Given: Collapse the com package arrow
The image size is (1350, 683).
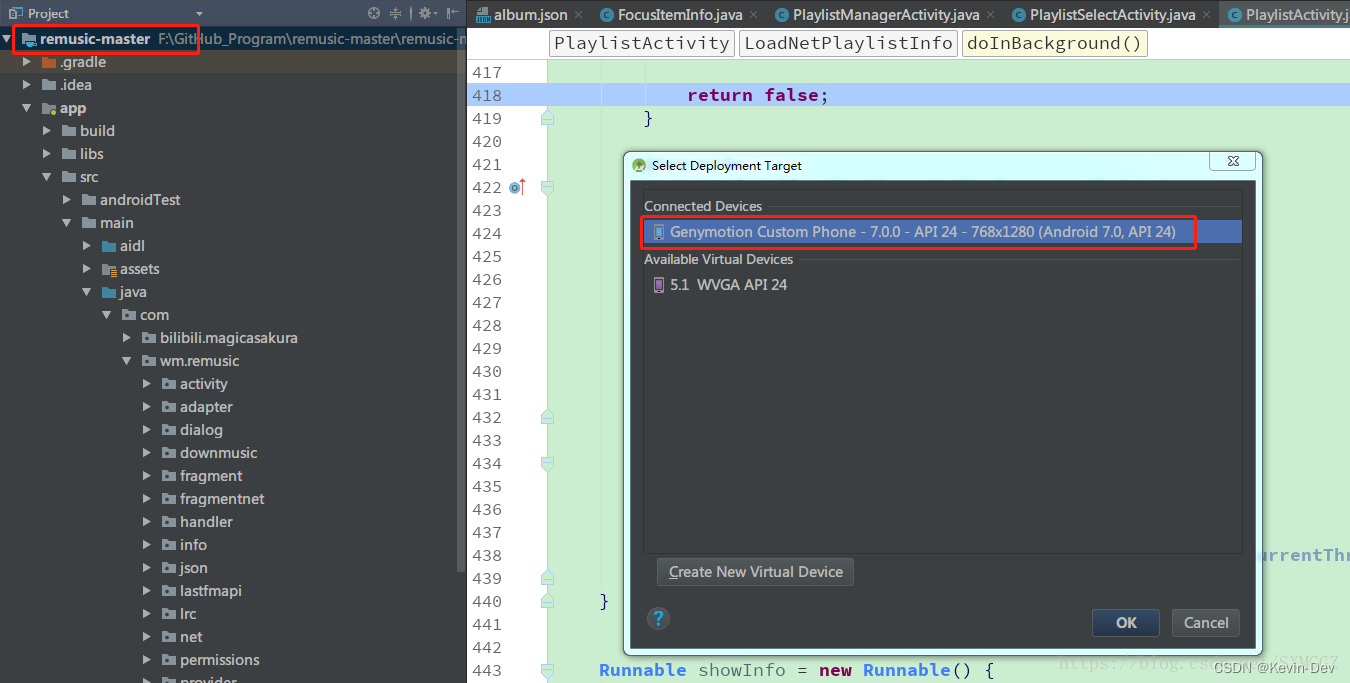Looking at the screenshot, I should (x=107, y=315).
